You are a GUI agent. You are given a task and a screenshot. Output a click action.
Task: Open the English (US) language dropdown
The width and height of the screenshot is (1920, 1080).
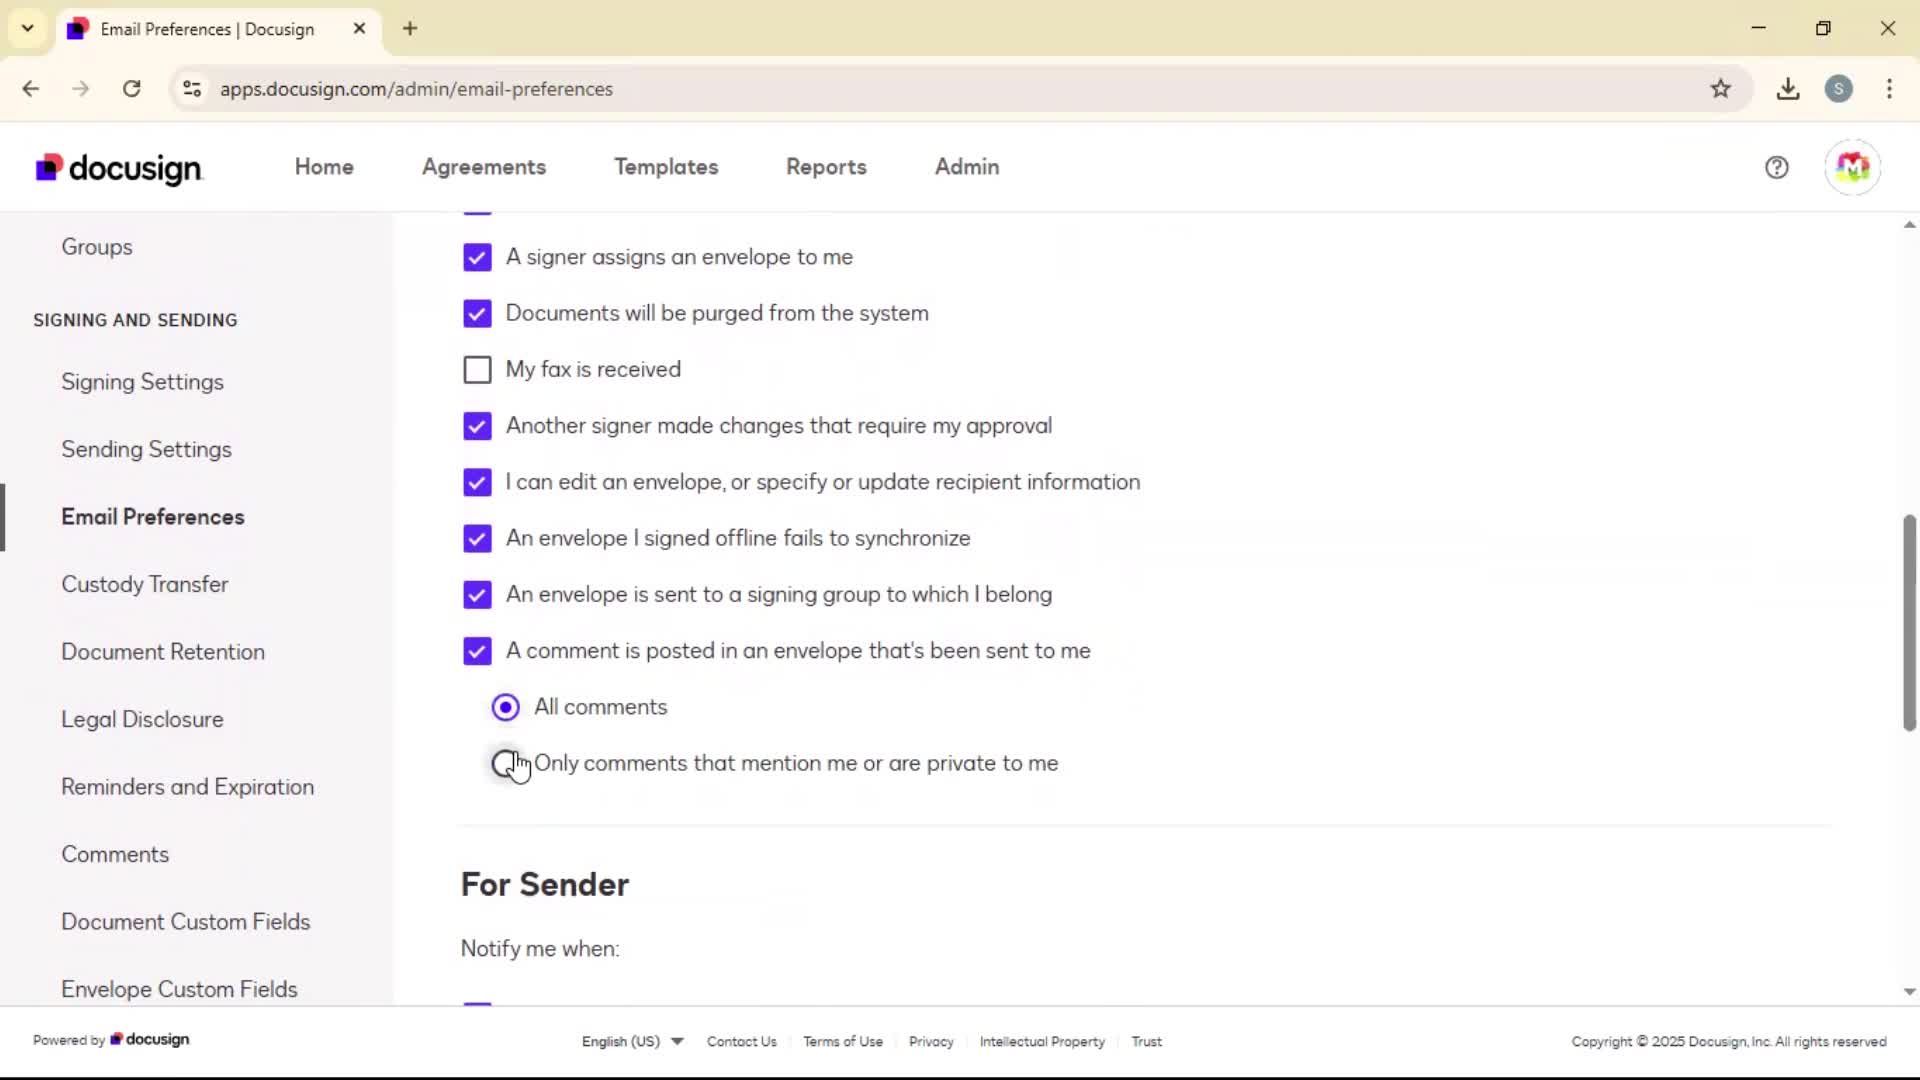click(x=632, y=1041)
